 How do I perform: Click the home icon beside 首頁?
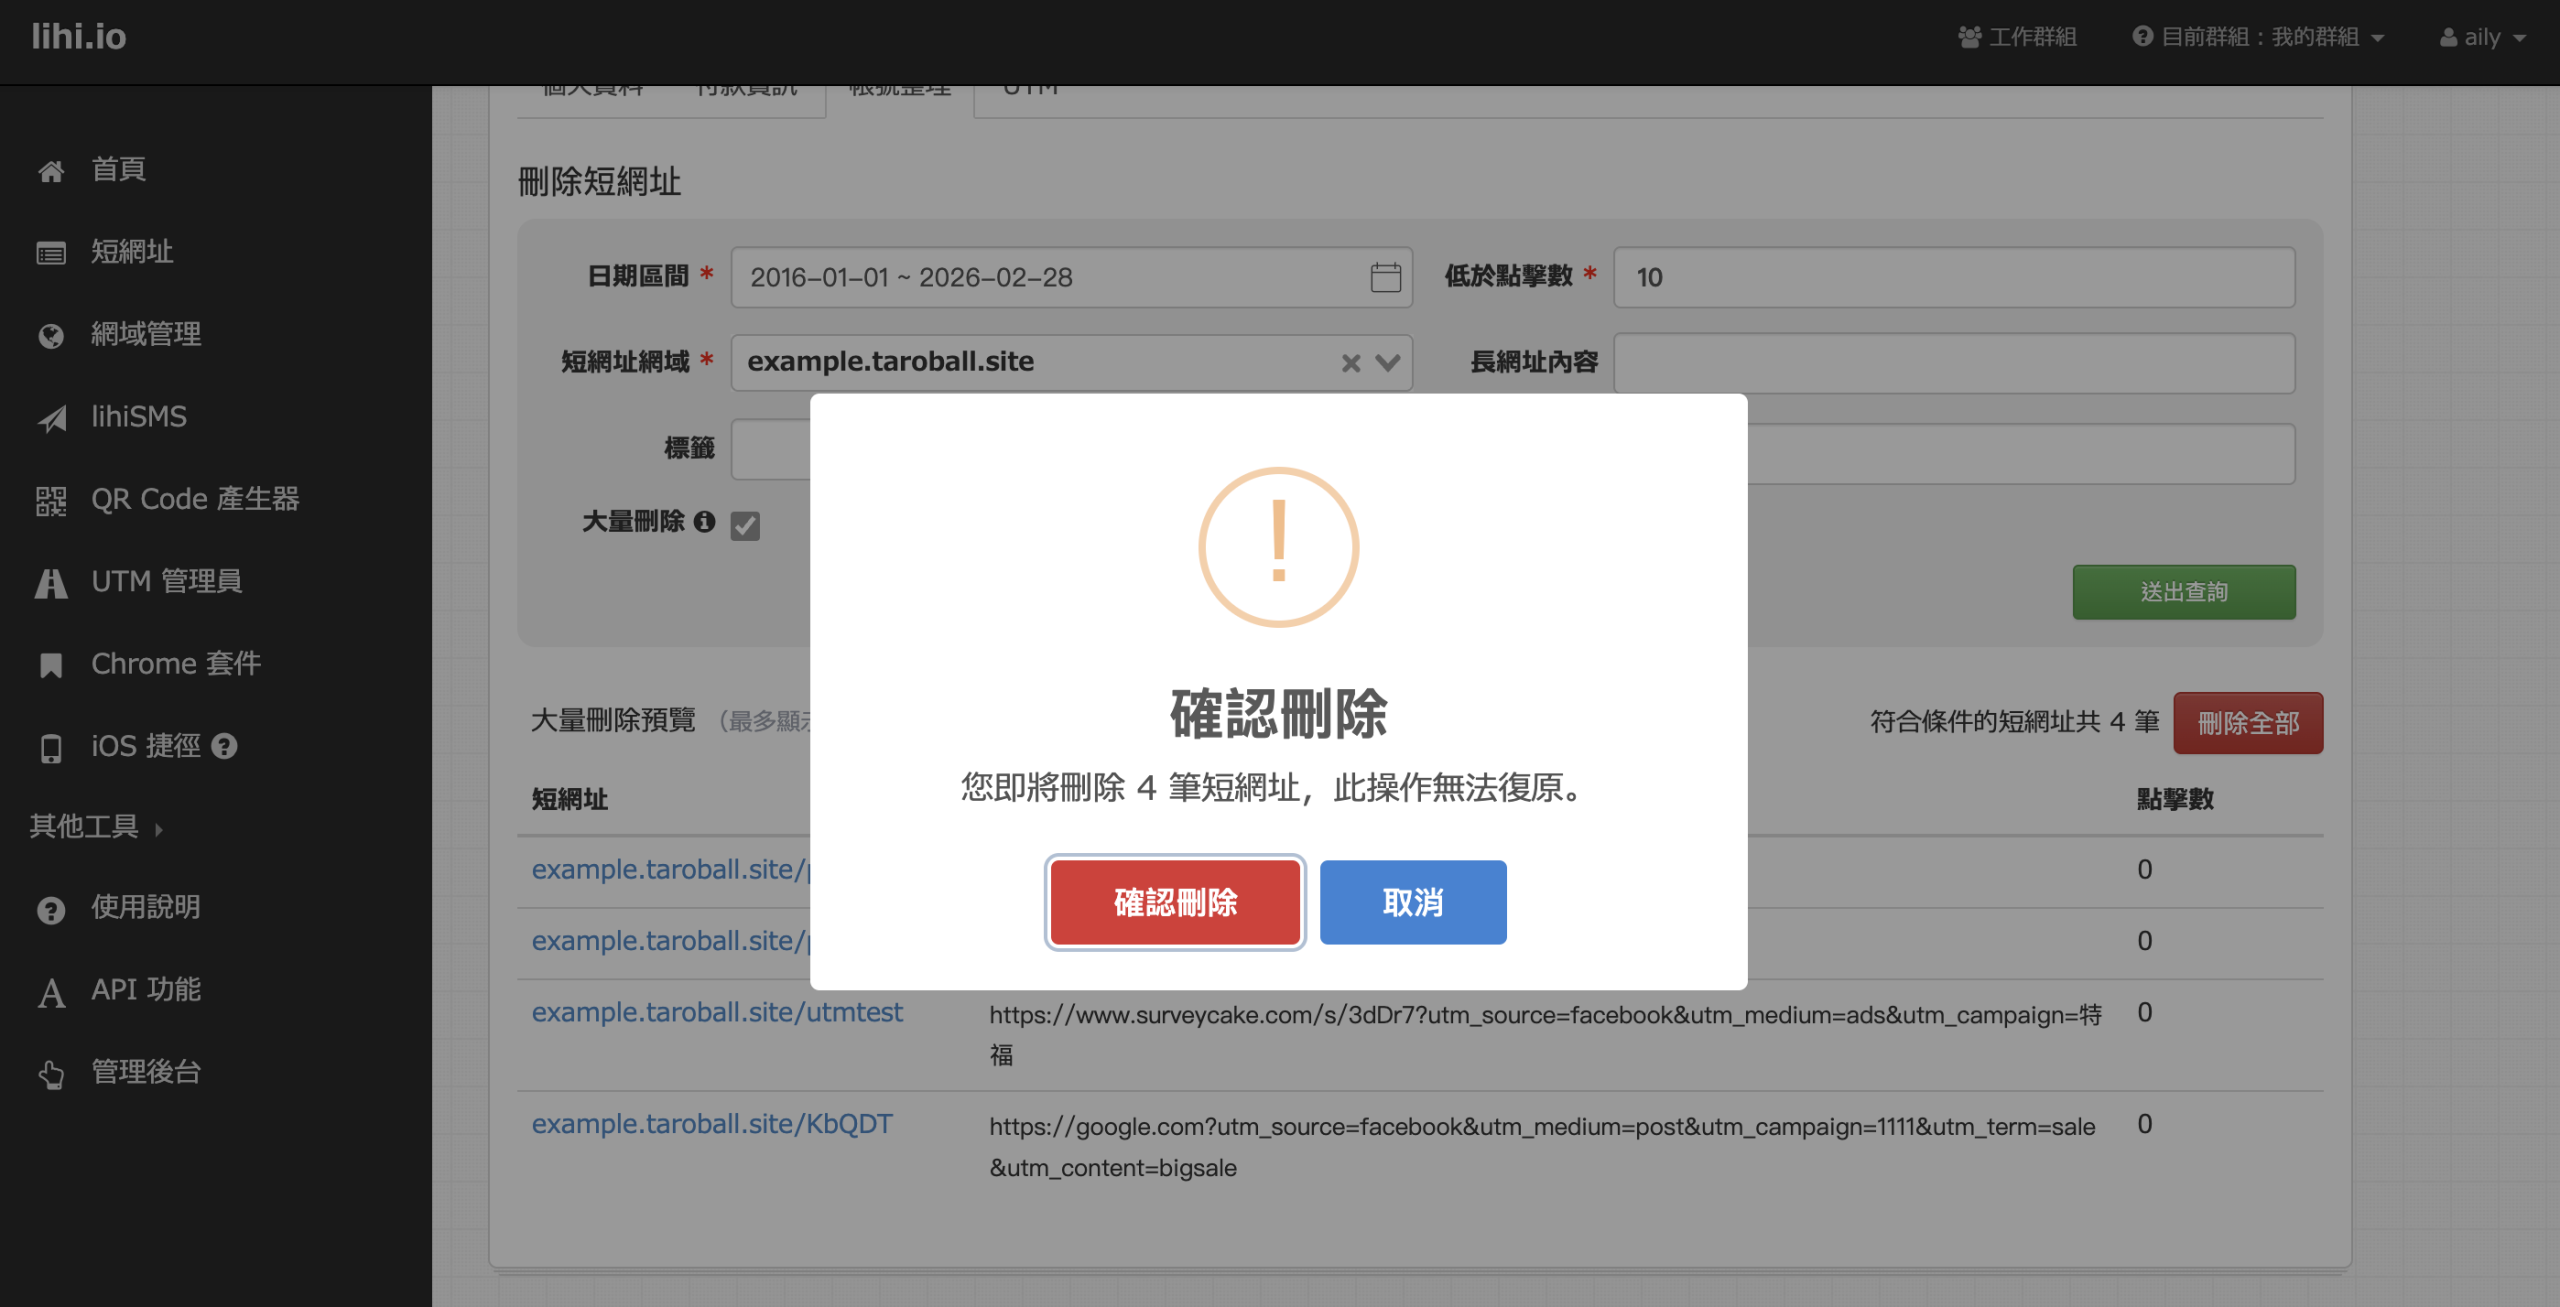coord(51,171)
